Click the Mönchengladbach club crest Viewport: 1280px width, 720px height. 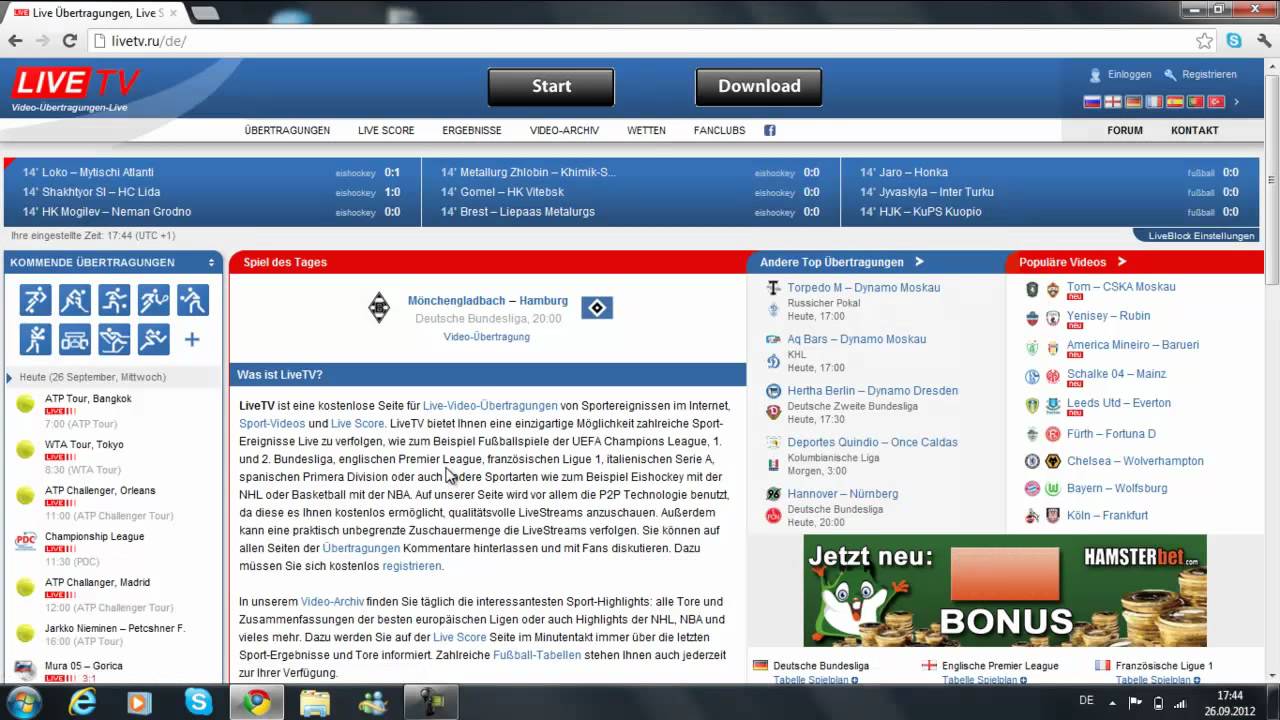[378, 307]
